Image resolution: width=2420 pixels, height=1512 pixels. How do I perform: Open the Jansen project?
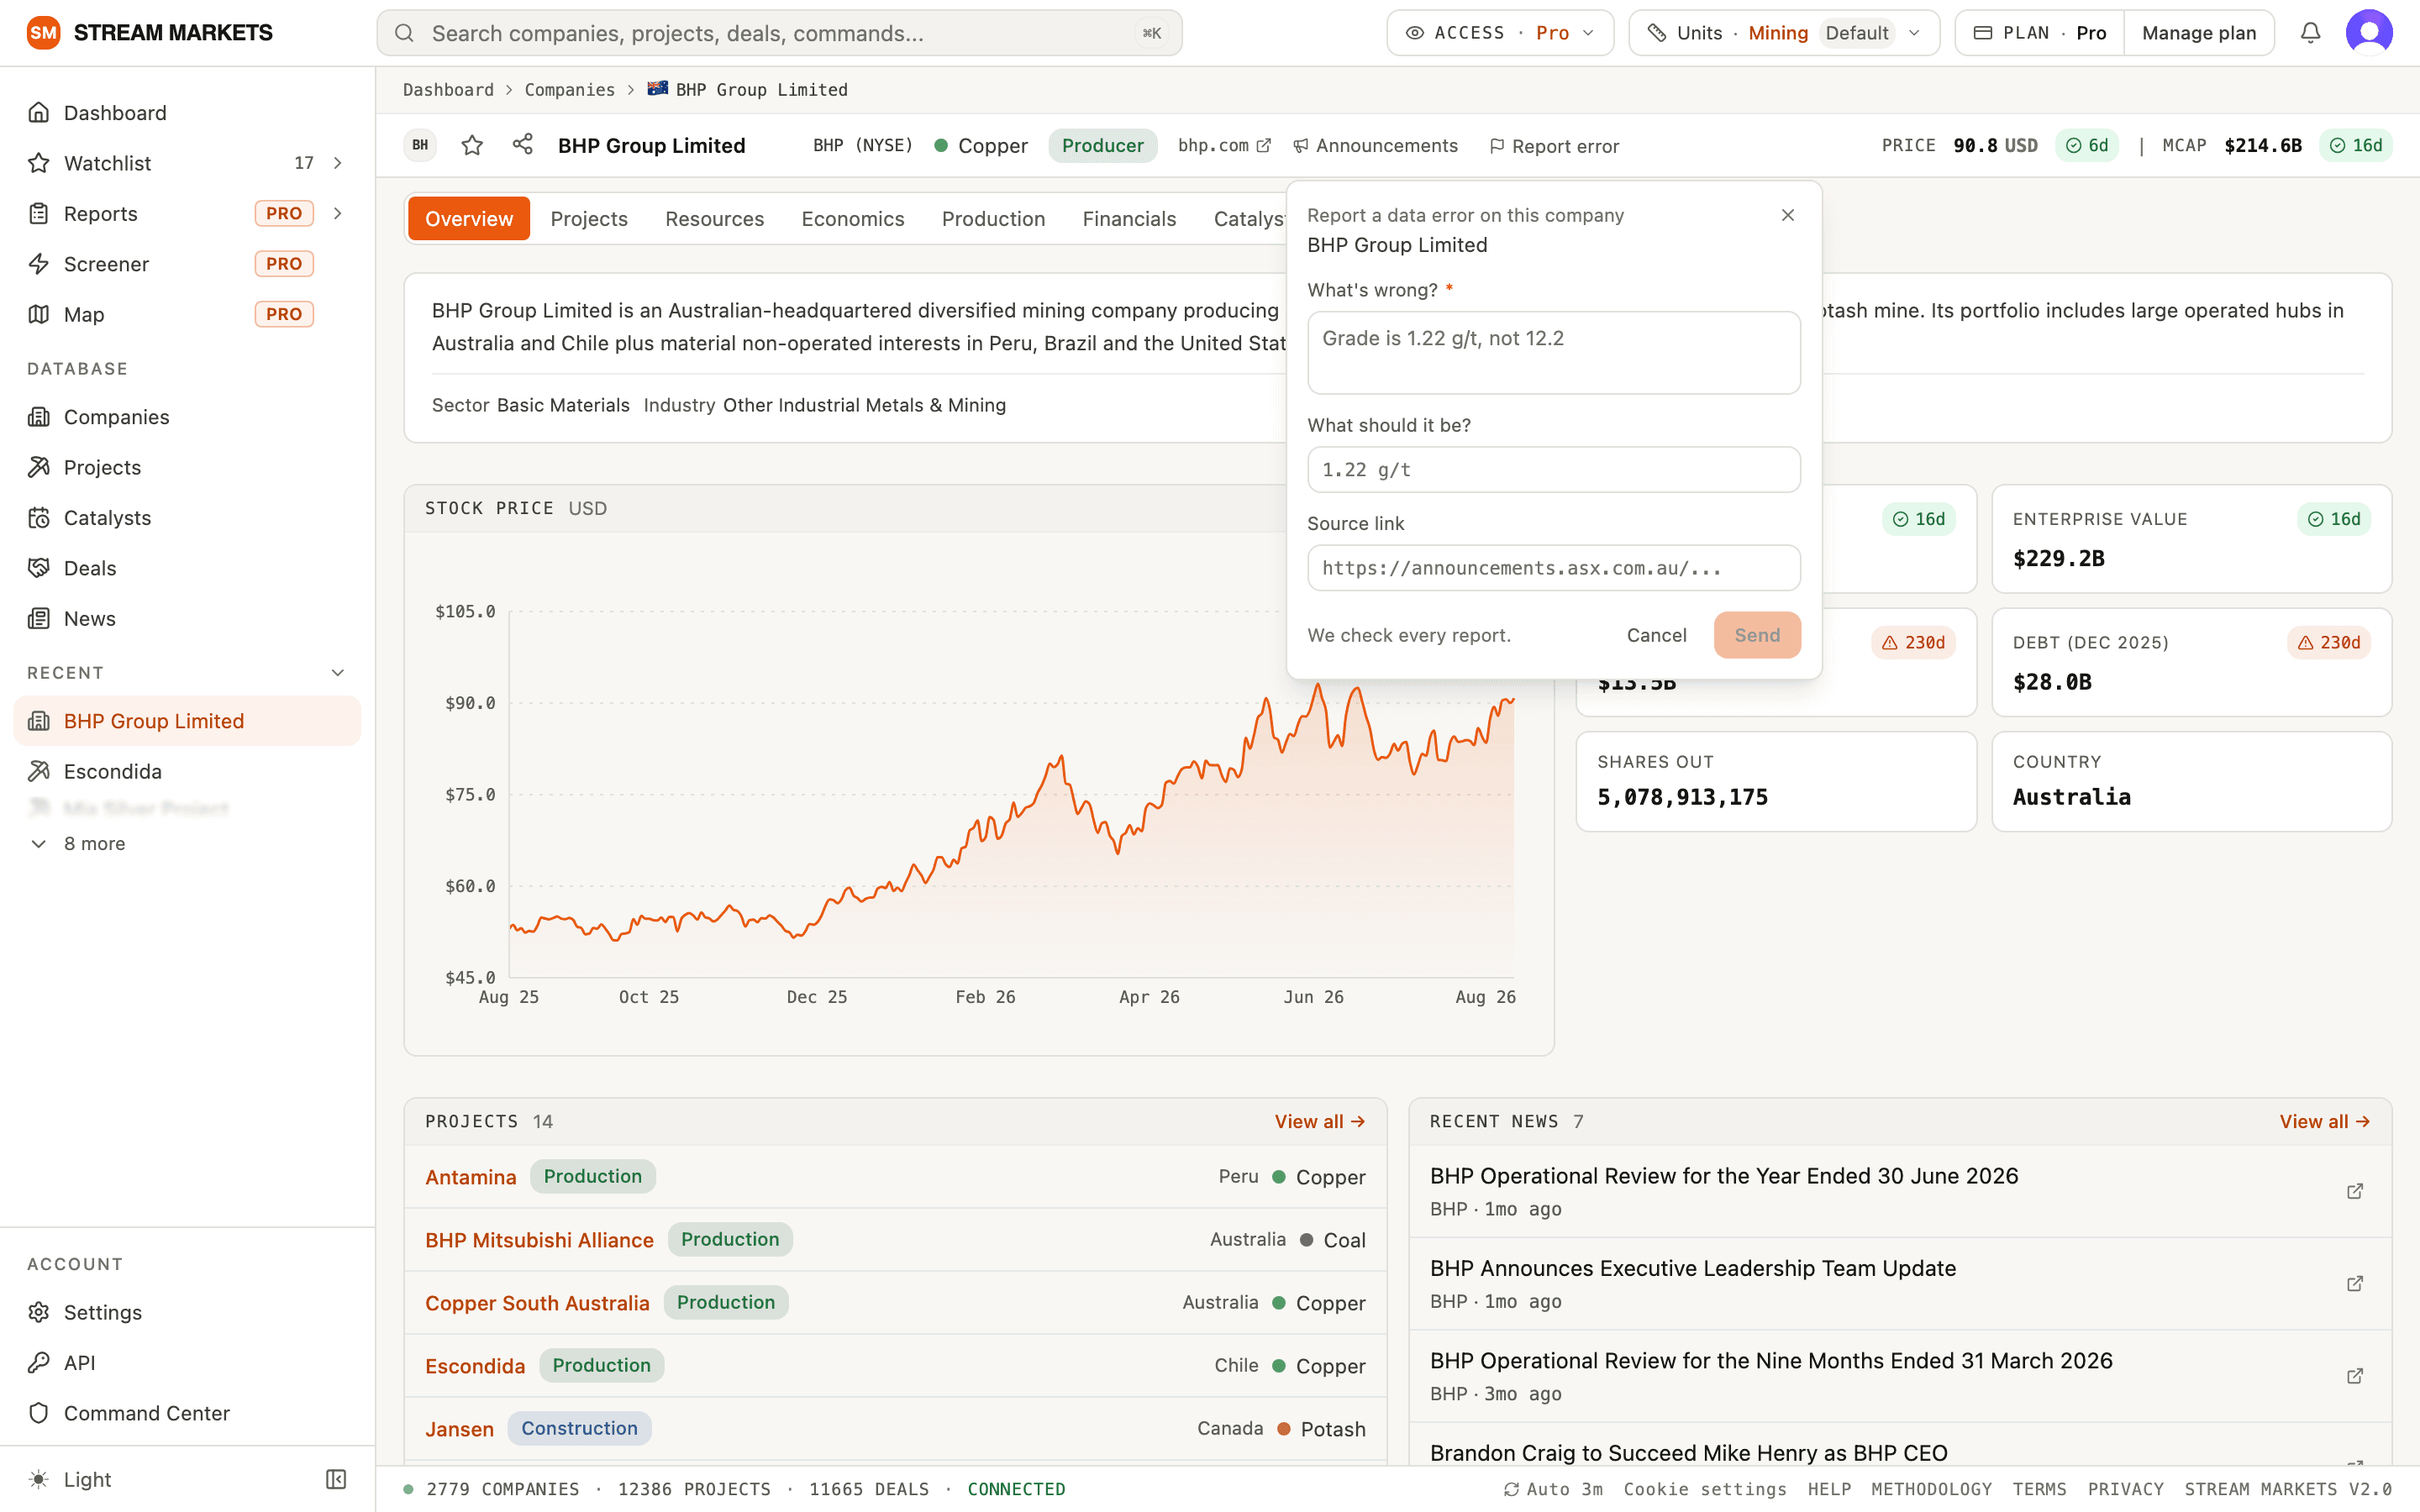click(x=459, y=1429)
